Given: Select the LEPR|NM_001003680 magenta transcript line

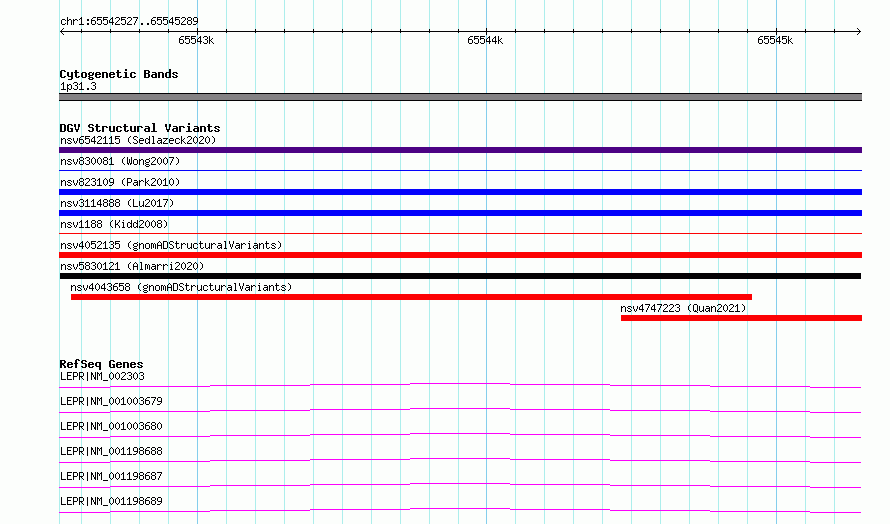Looking at the screenshot, I should click(460, 435).
